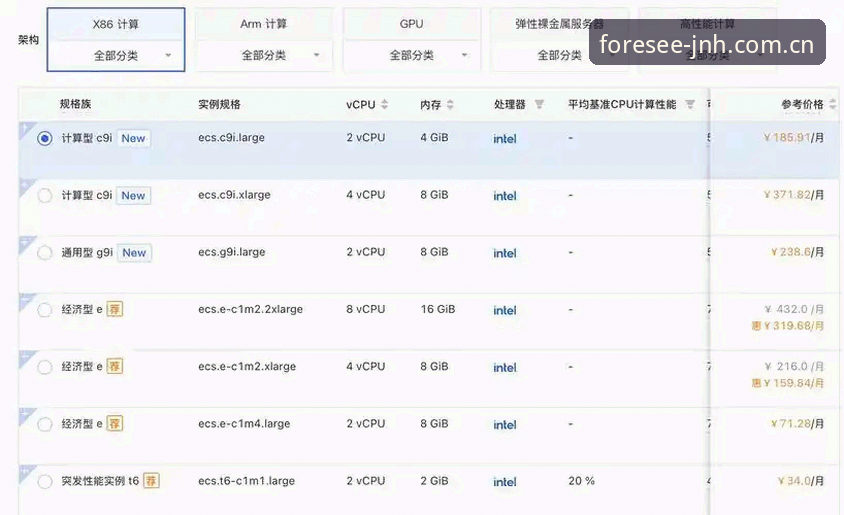This screenshot has height=515, width=844.
Task: Click discounted price ¥159.84/月
Action: click(x=788, y=383)
